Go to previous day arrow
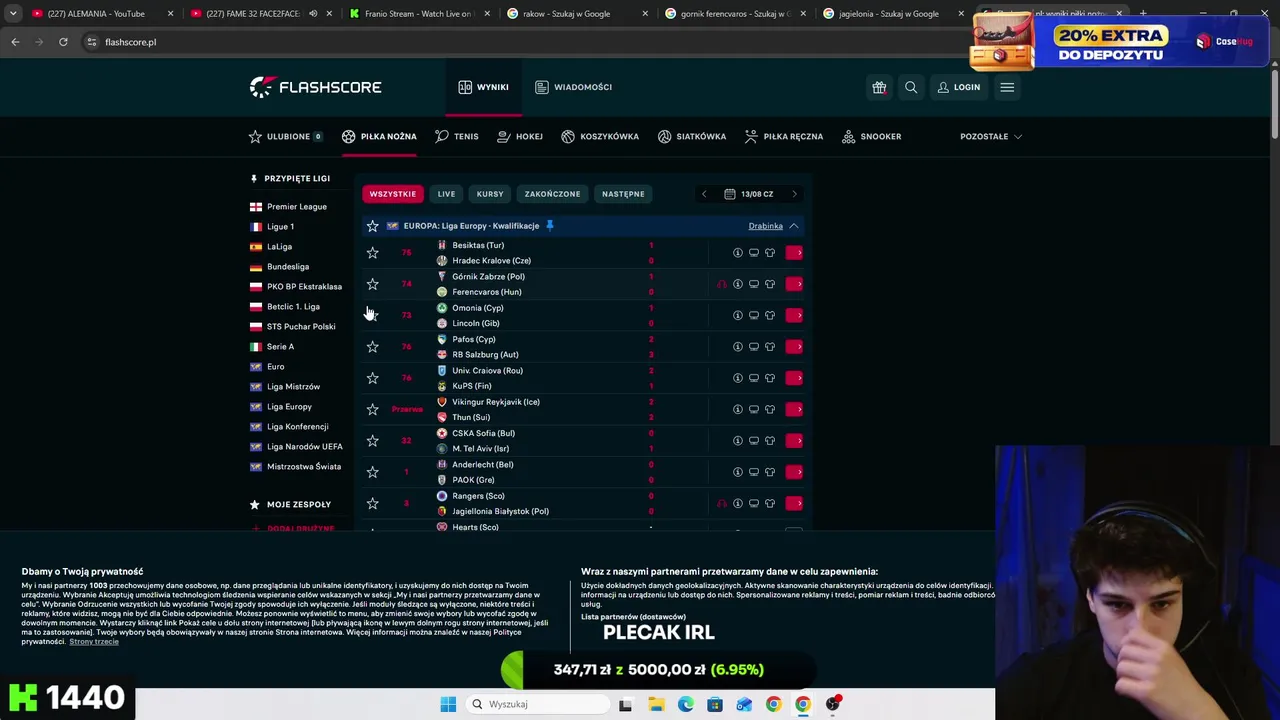The height and width of the screenshot is (720, 1280). 704,194
